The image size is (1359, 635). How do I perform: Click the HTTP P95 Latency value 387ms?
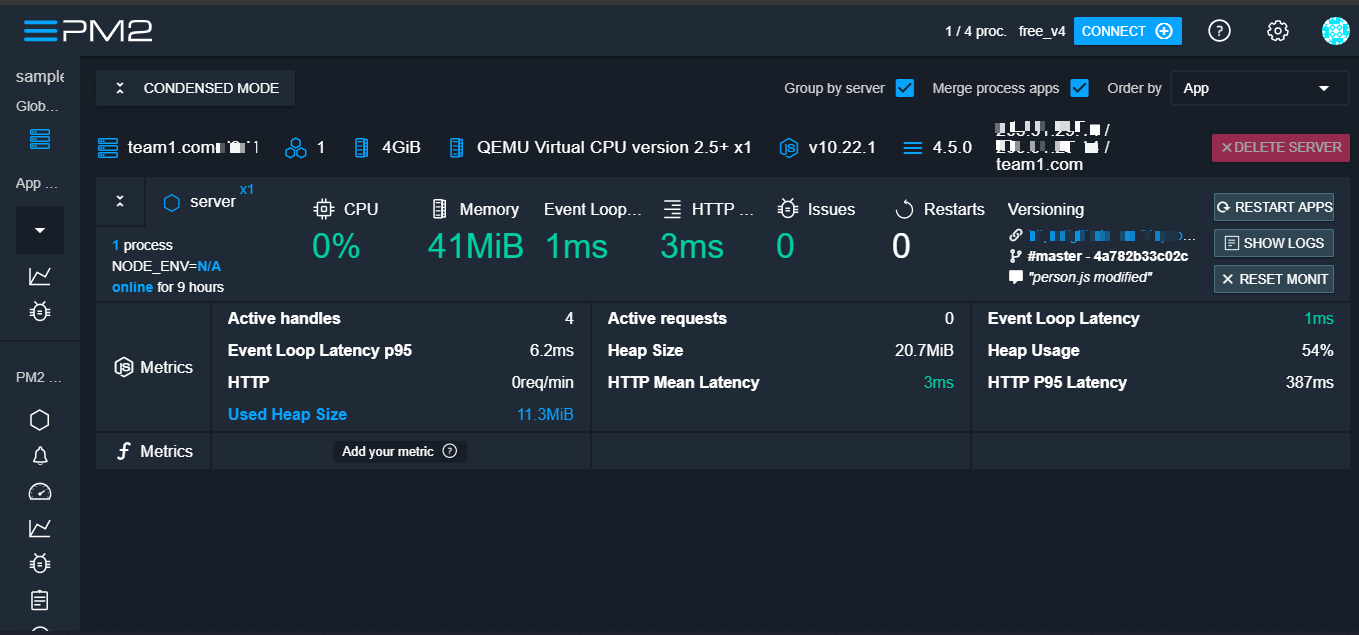(1309, 383)
